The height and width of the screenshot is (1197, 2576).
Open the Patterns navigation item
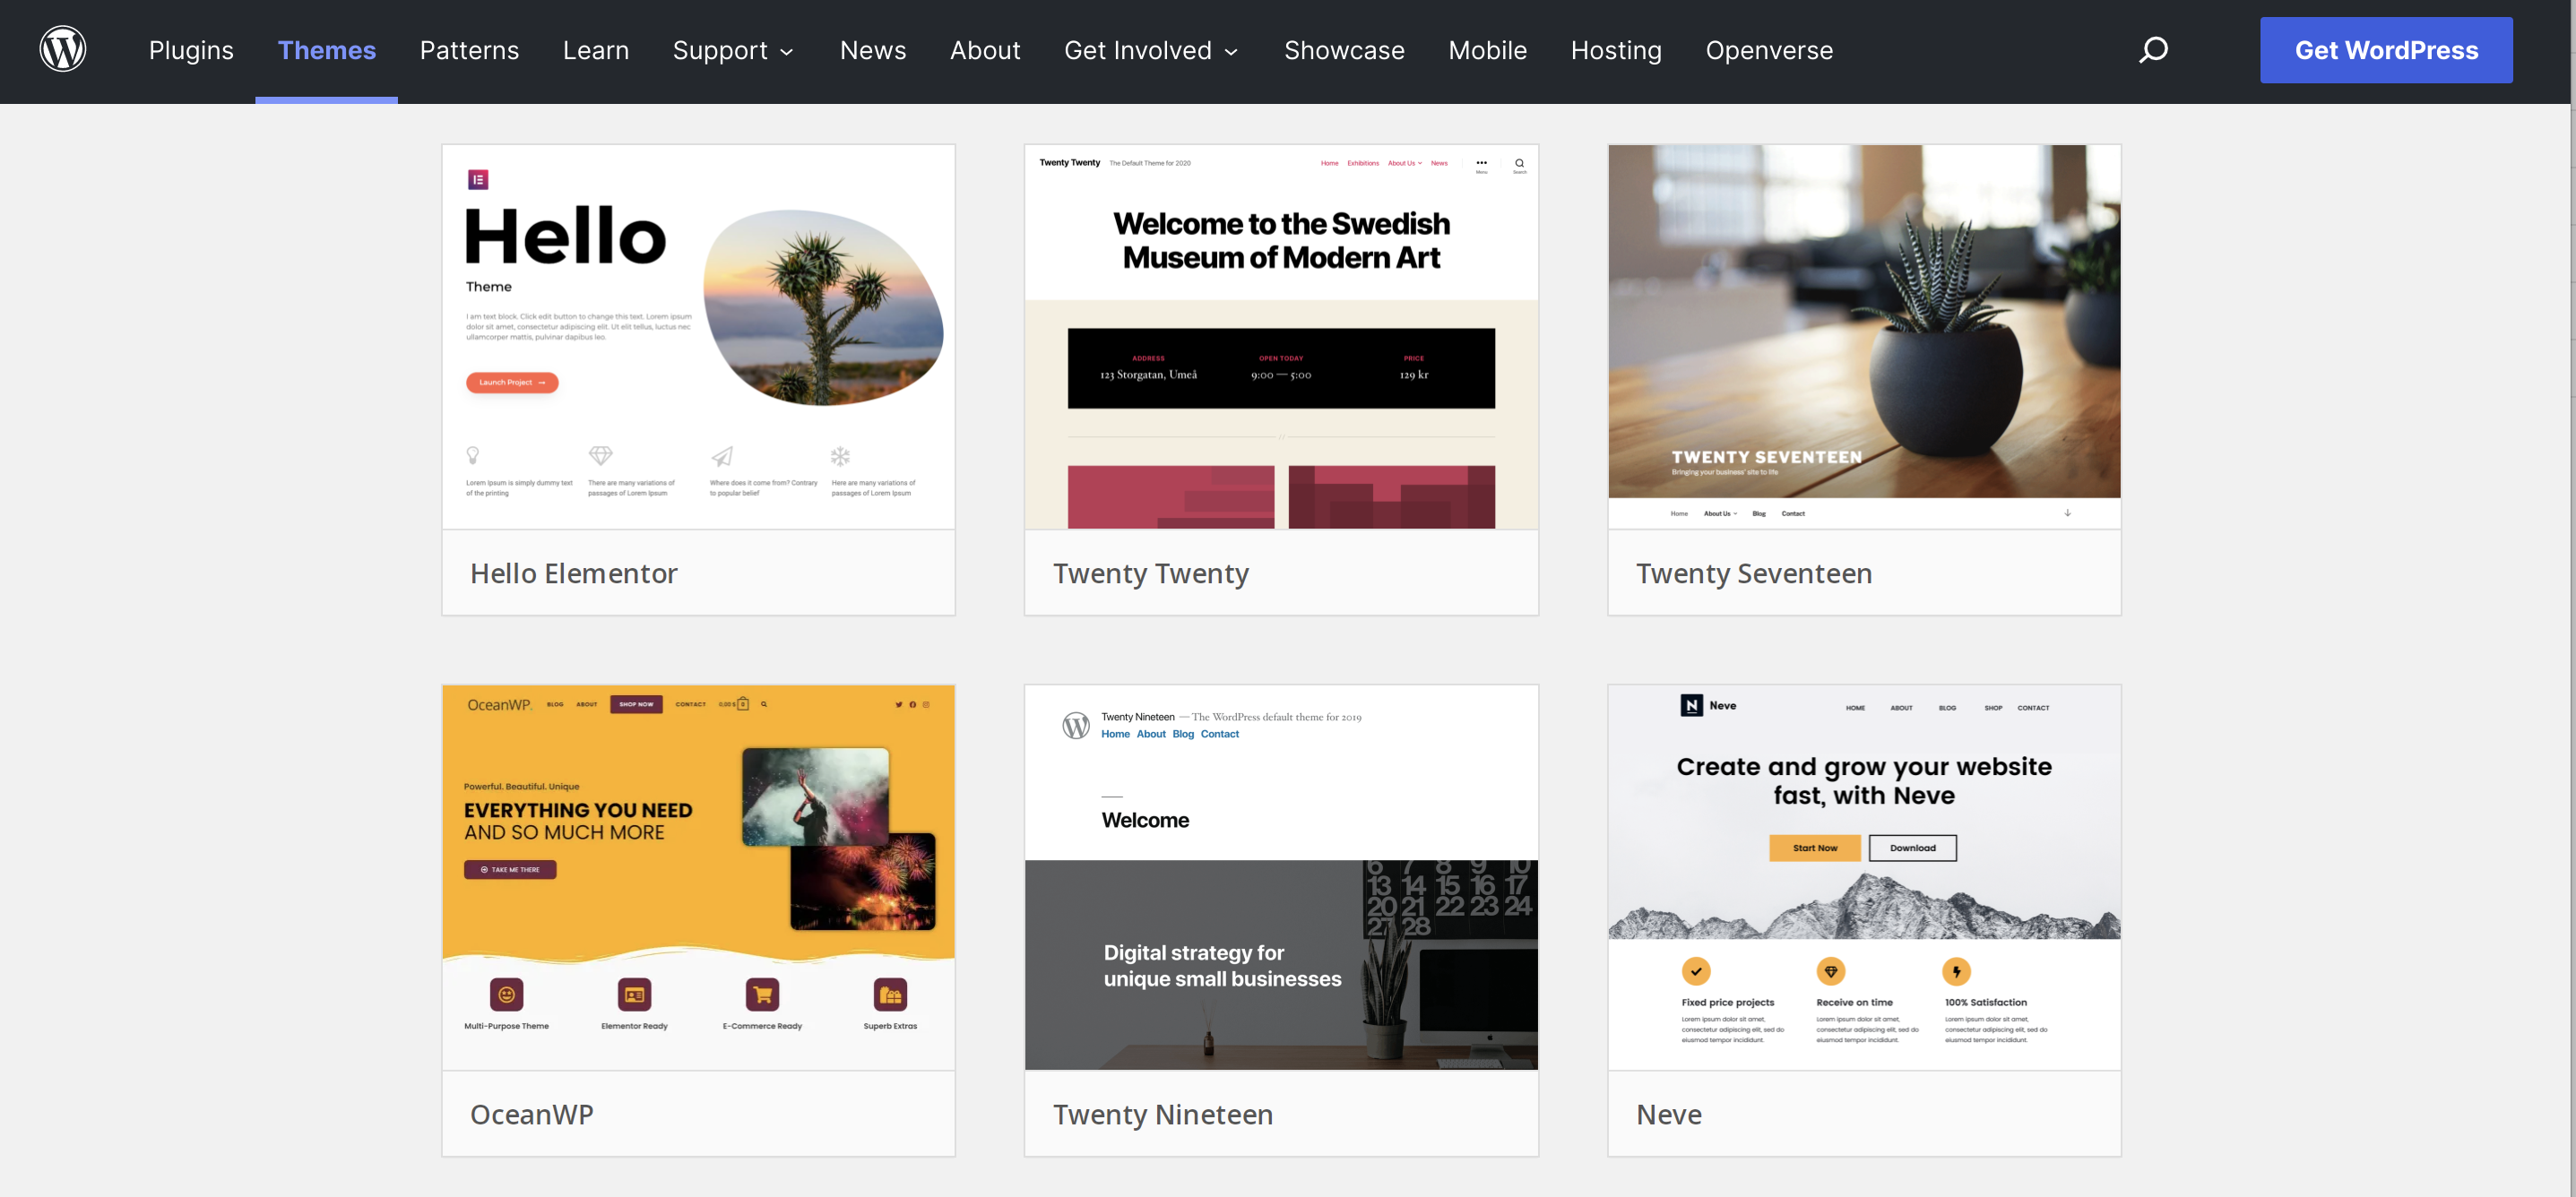pos(468,49)
